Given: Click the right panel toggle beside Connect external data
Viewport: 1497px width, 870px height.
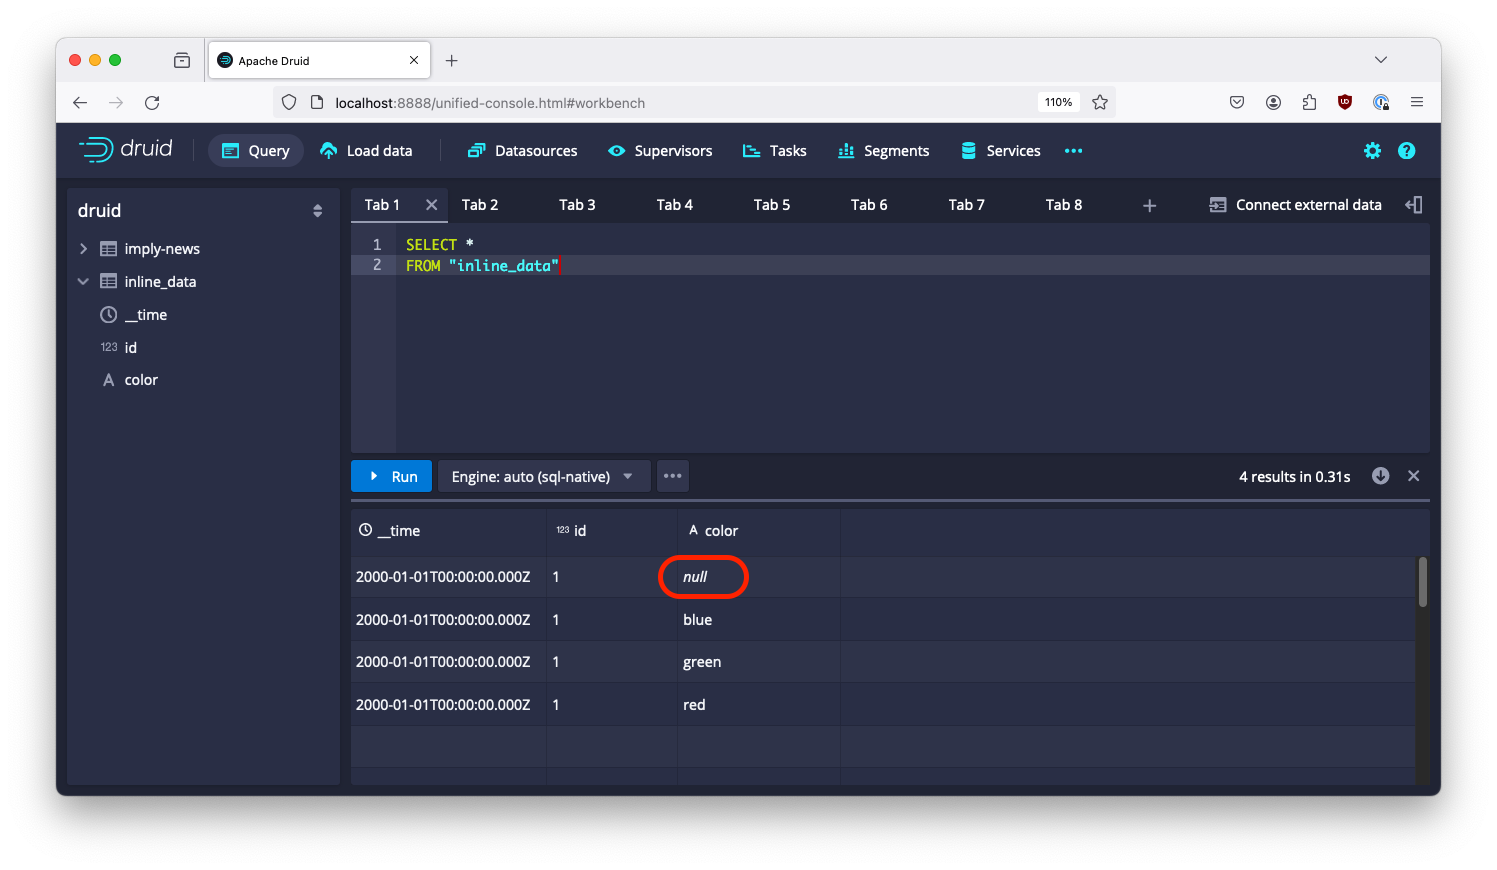Looking at the screenshot, I should tap(1413, 204).
